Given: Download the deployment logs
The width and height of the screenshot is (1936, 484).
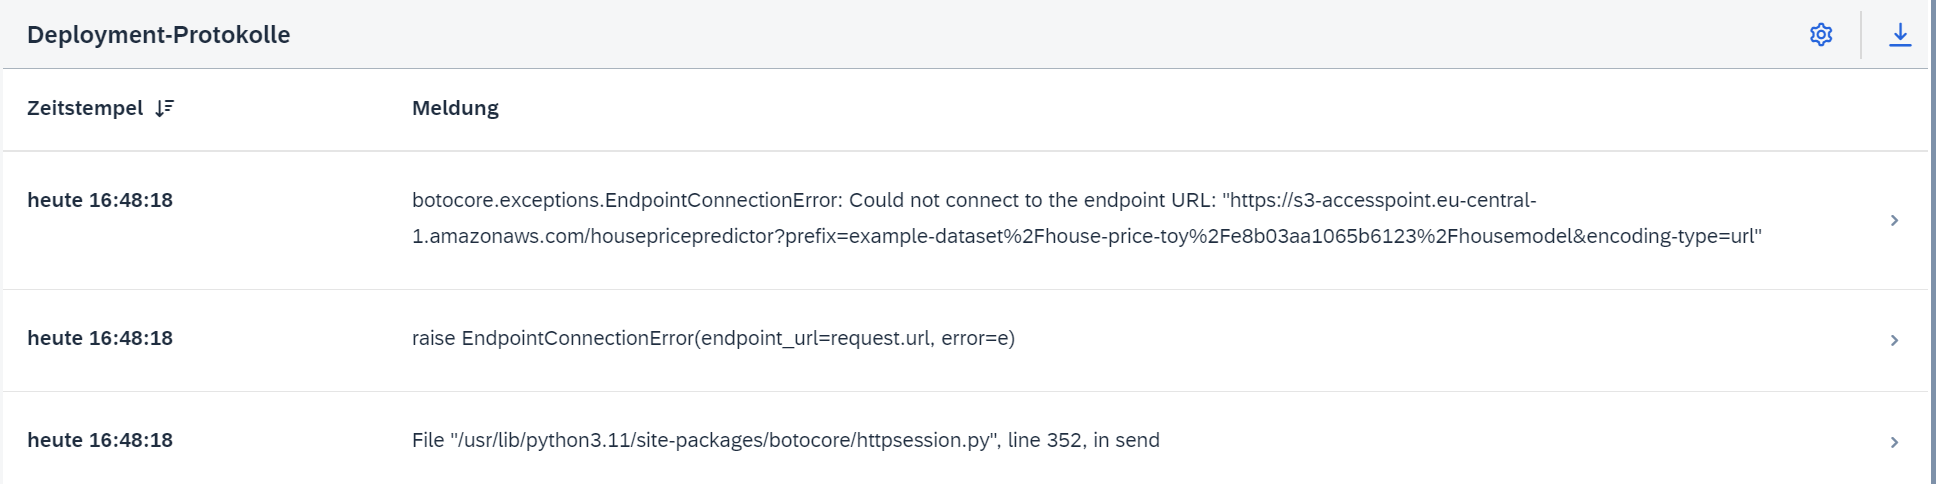Looking at the screenshot, I should pos(1900,35).
